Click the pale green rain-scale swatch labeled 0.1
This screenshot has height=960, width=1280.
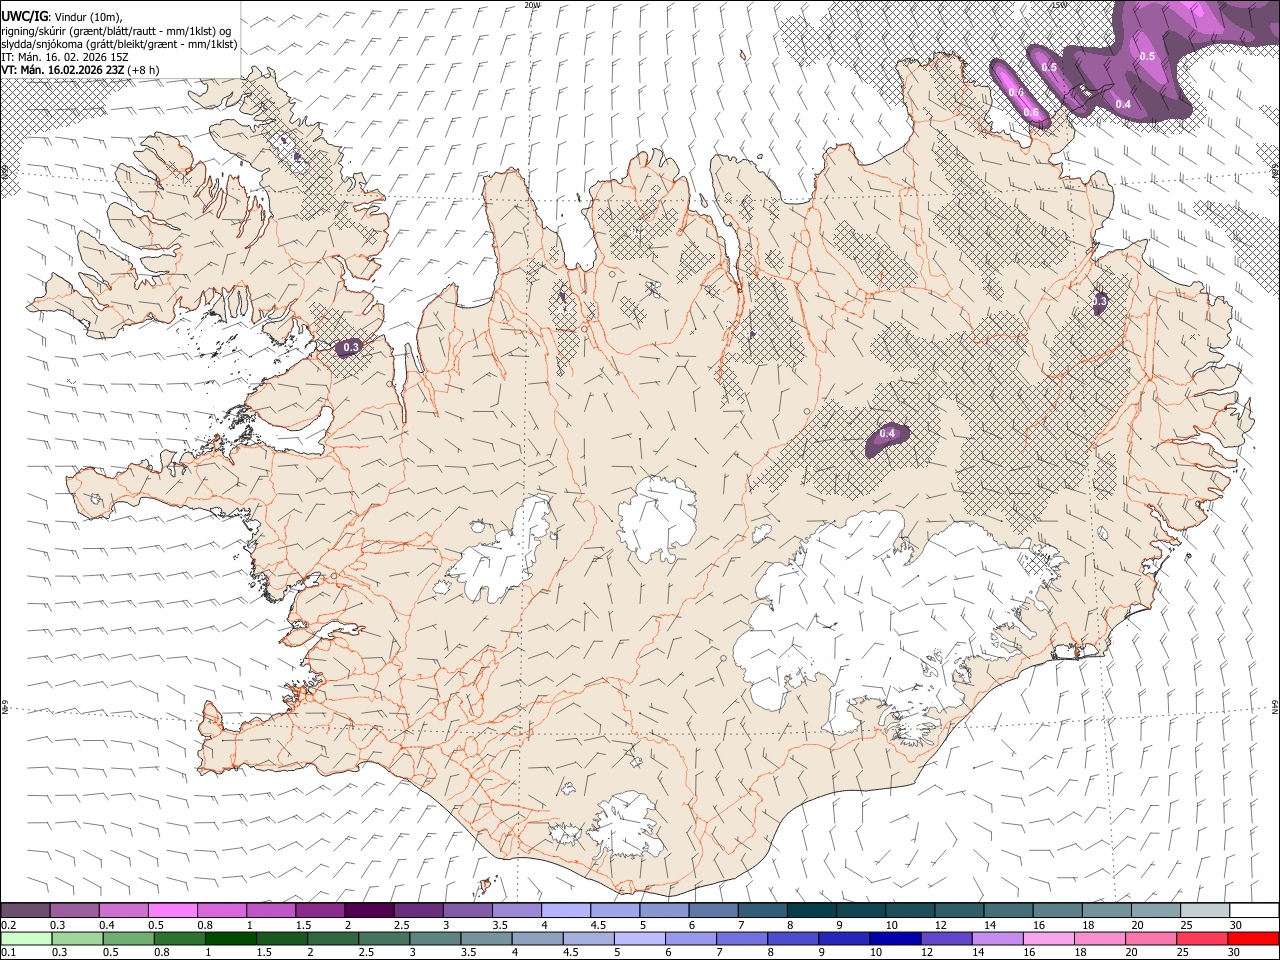tap(26, 938)
